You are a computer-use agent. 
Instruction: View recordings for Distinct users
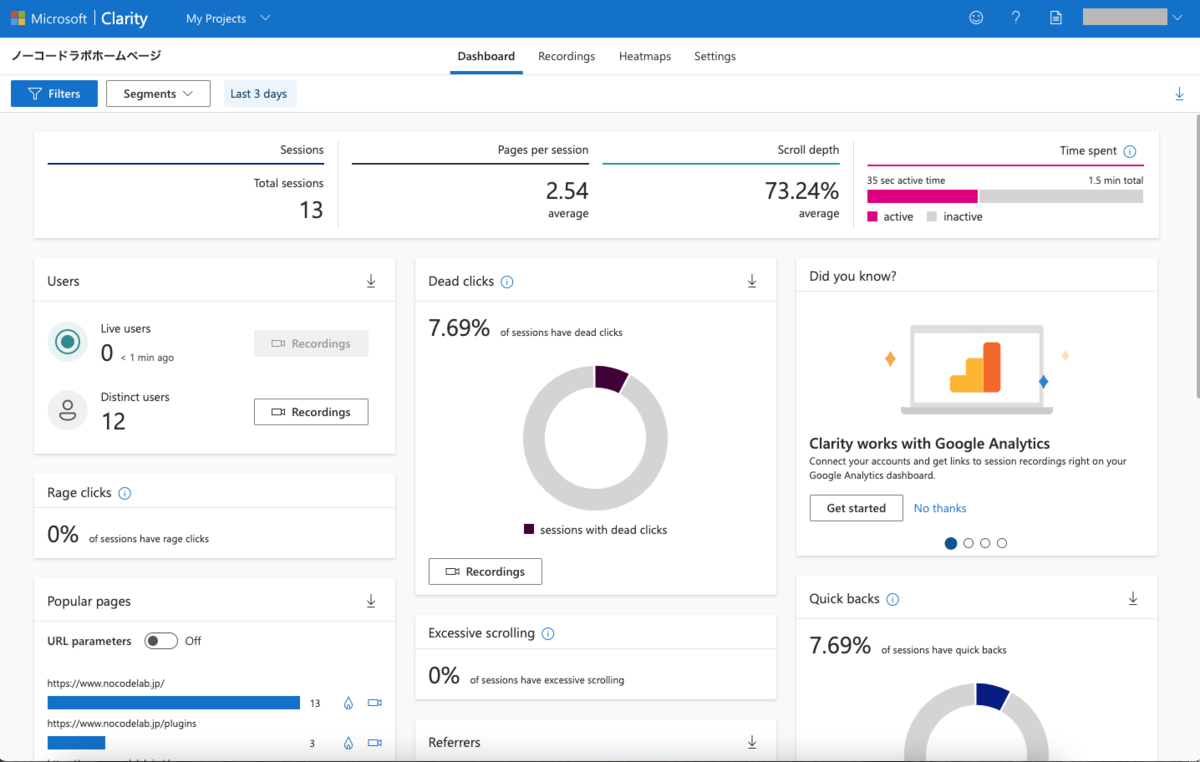[x=311, y=412]
